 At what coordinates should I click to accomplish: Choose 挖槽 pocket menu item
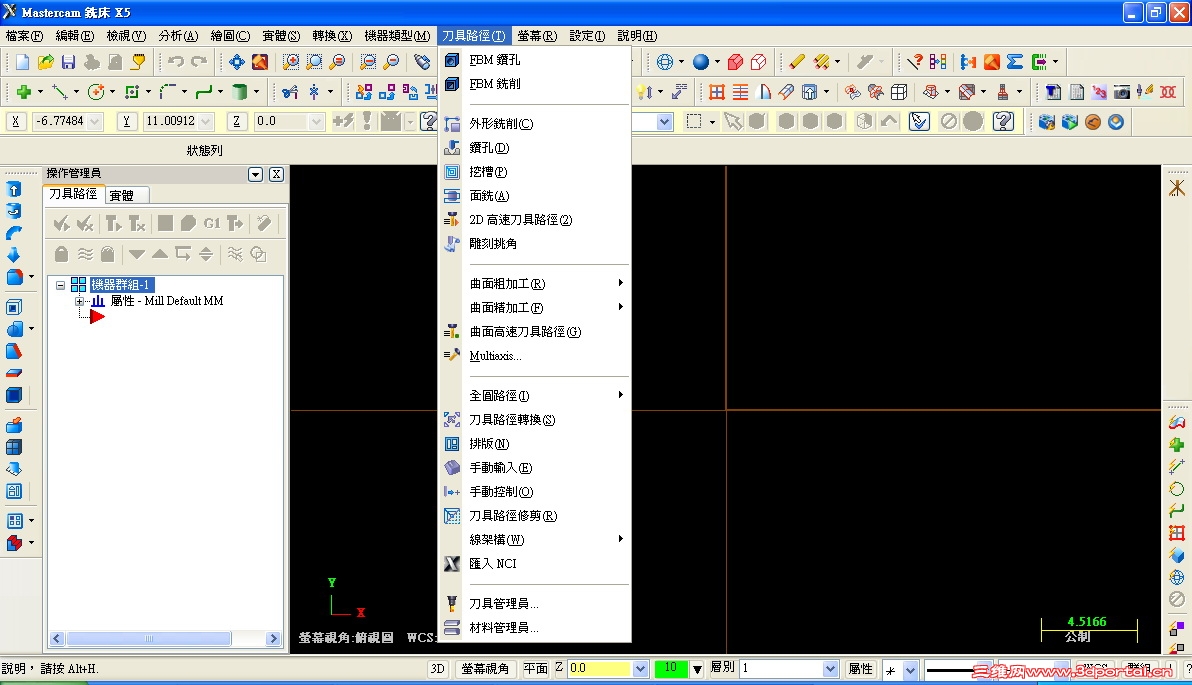click(x=535, y=172)
